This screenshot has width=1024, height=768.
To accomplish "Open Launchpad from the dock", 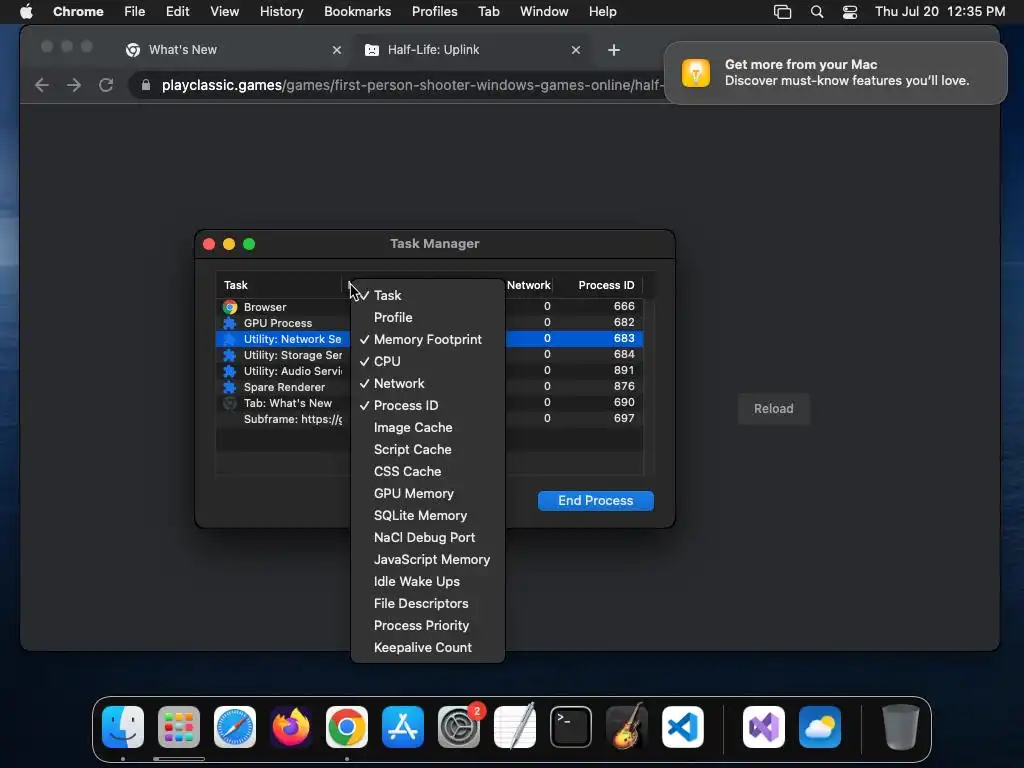I will tap(179, 727).
